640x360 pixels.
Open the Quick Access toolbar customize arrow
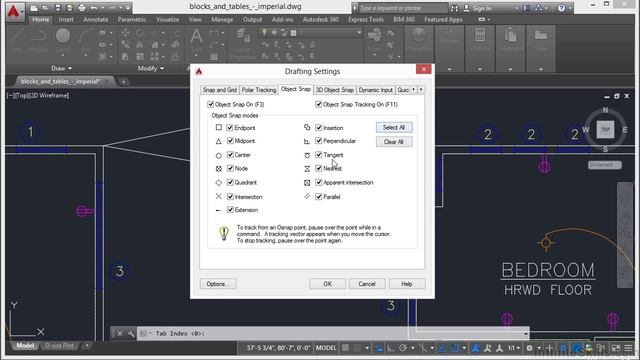128,8
